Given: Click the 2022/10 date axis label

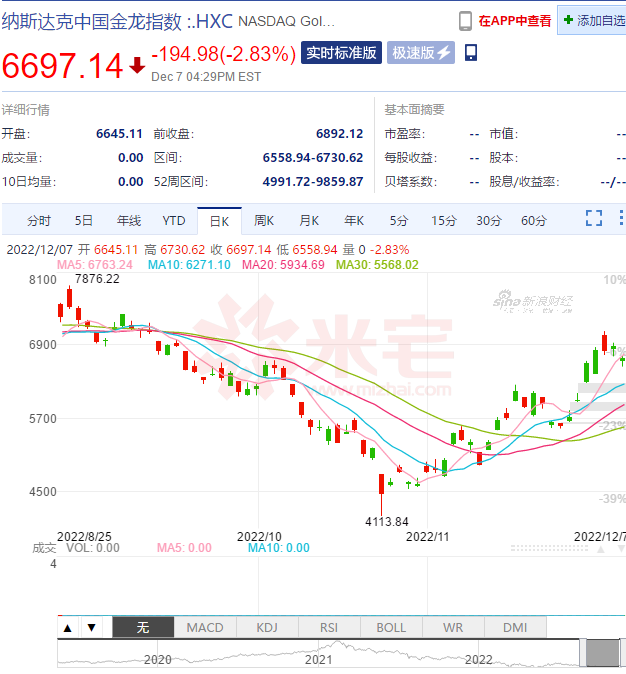Looking at the screenshot, I should coord(259,536).
